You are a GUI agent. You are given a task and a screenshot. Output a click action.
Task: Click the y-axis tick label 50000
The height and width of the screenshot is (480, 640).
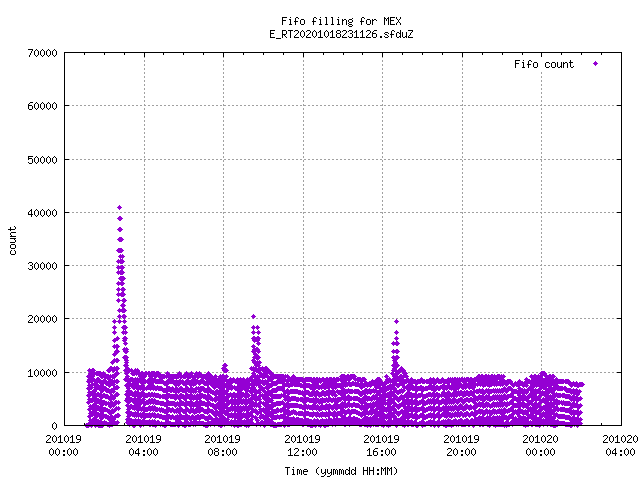(42, 160)
